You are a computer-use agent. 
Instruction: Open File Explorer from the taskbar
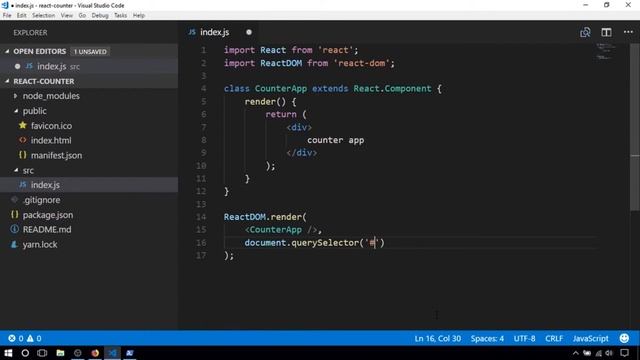(60, 353)
